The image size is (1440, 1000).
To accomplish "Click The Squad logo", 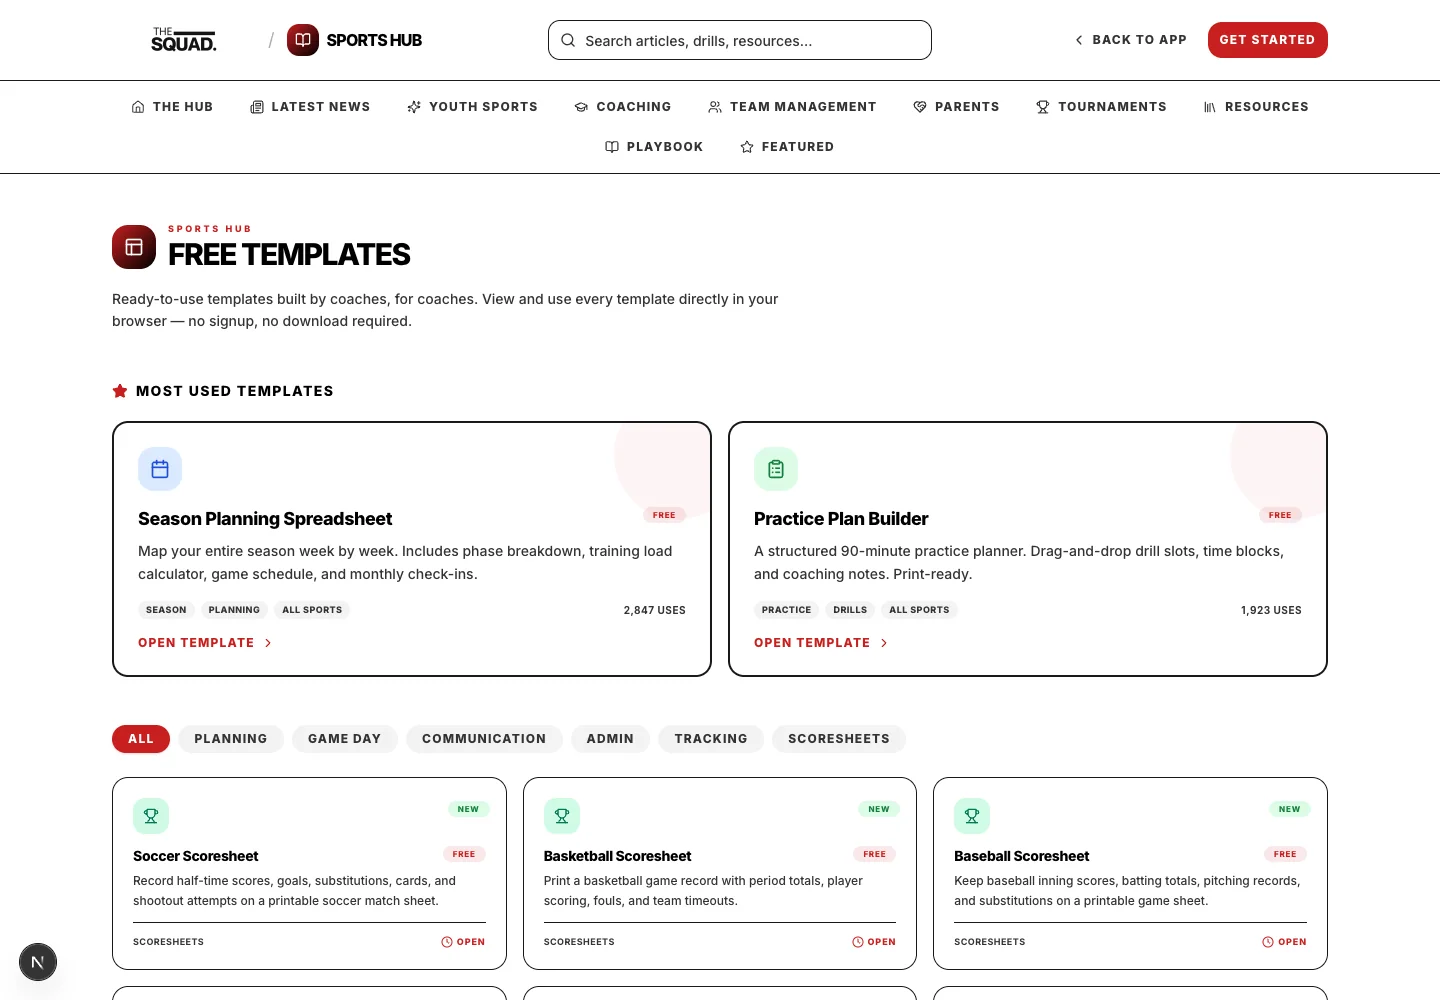I will (x=184, y=40).
